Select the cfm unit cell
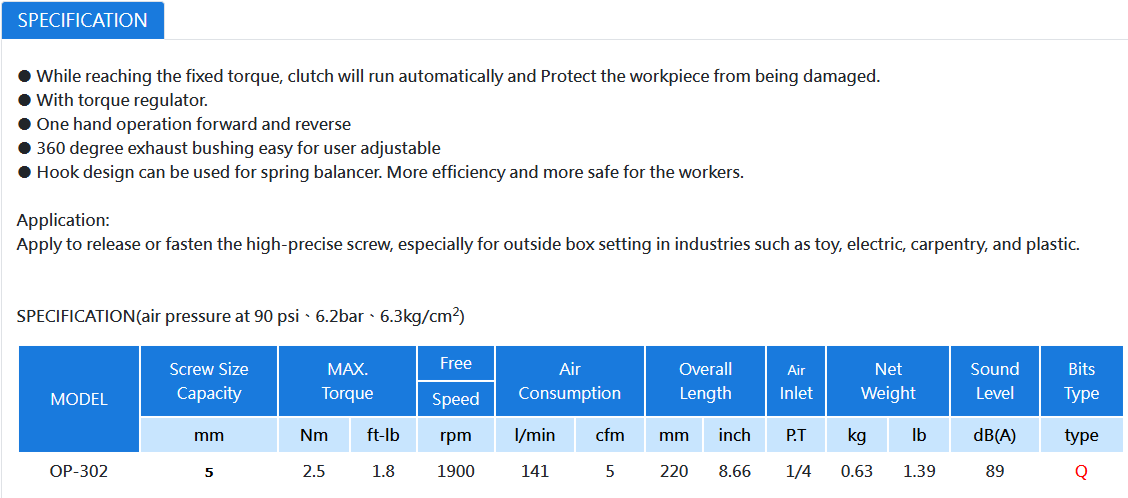This screenshot has height=498, width=1128. click(x=609, y=435)
